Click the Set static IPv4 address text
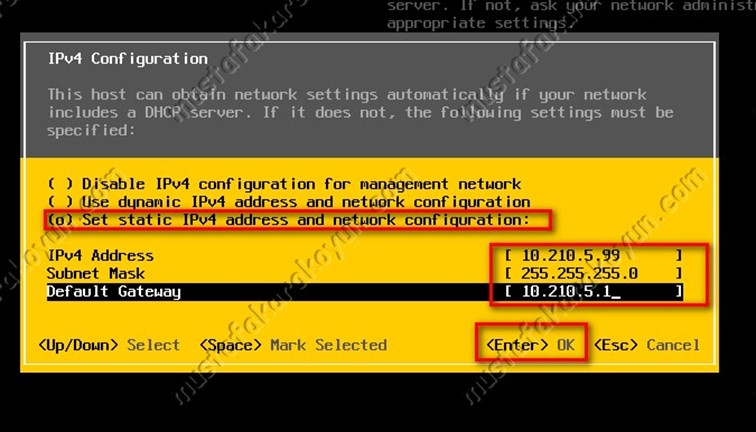 coord(306,220)
